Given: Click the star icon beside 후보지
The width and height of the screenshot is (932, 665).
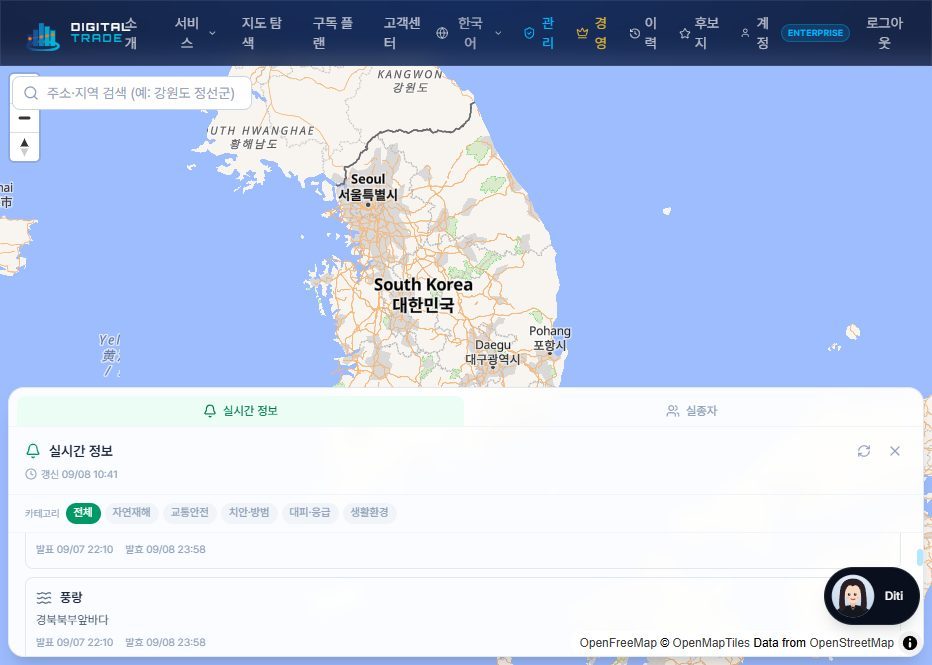Looking at the screenshot, I should 685,33.
